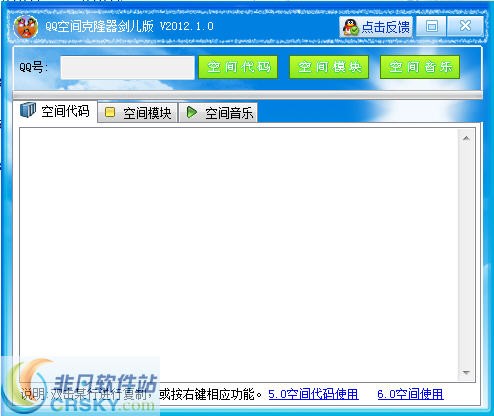Image resolution: width=494 pixels, height=416 pixels.
Task: Click the scrollbar down arrow
Action: pyautogui.click(x=466, y=372)
